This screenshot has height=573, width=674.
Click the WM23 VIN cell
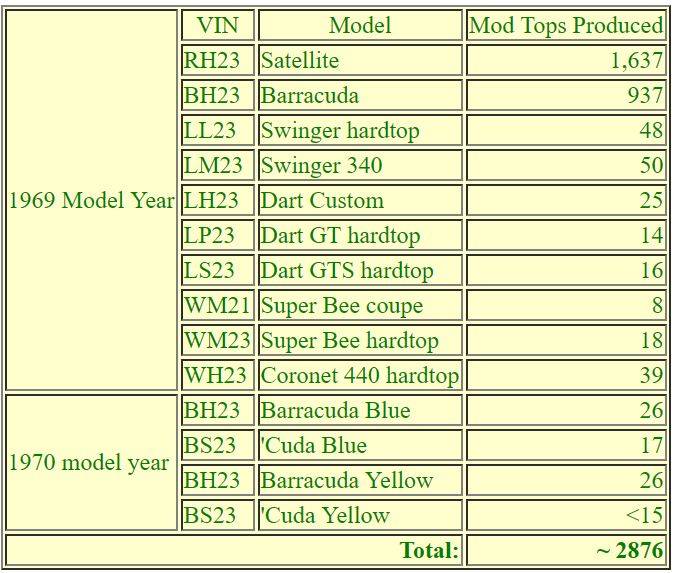point(217,340)
